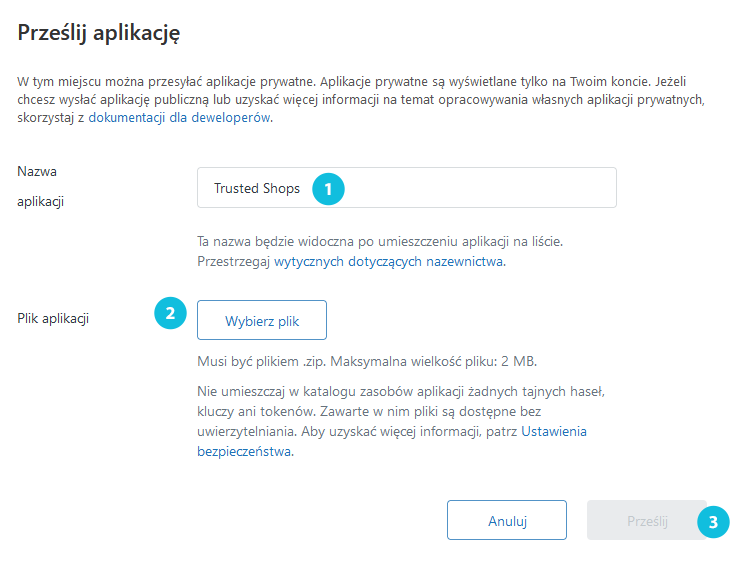
Task: Click the numbered badge 3 icon
Action: coord(713,522)
